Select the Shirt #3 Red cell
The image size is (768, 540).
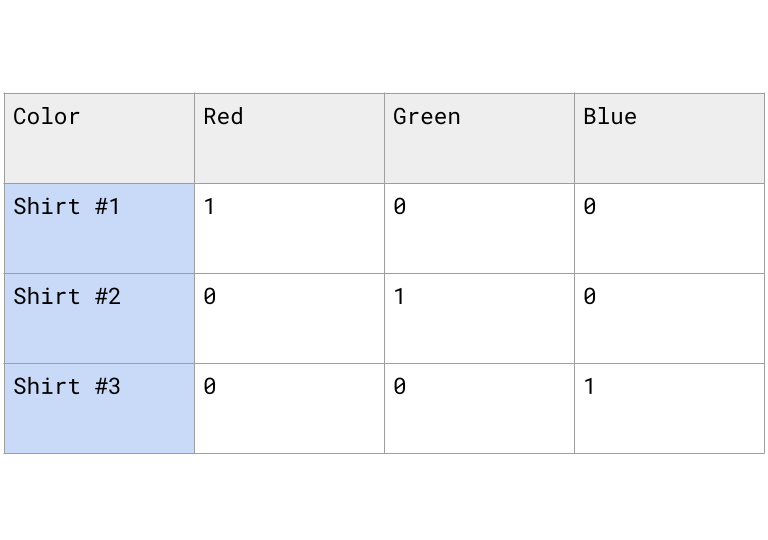[x=289, y=408]
